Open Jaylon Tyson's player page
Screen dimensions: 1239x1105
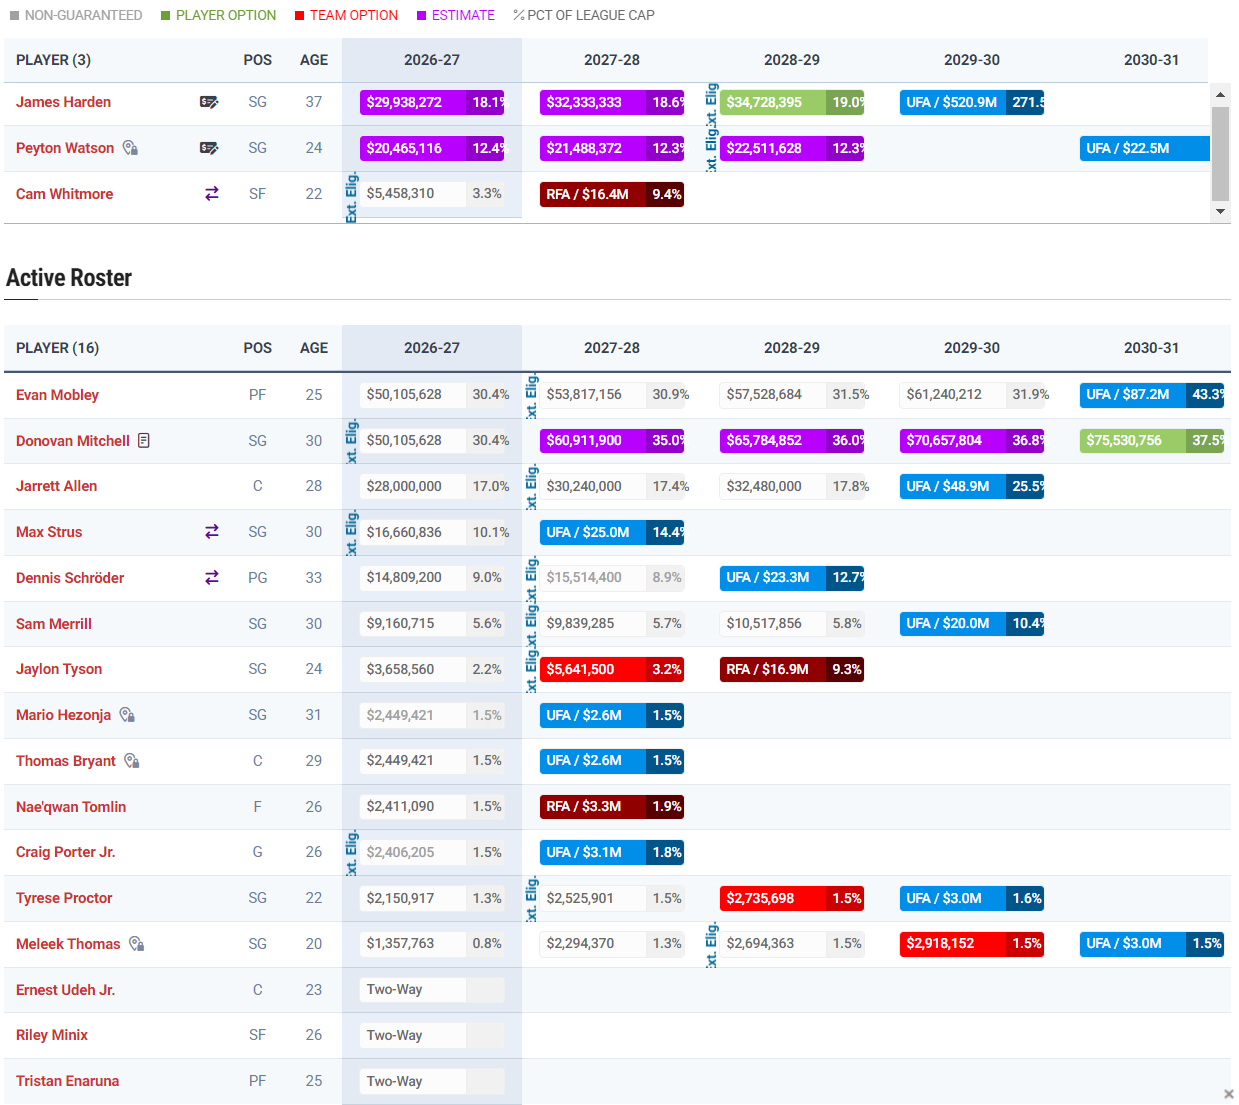[59, 669]
